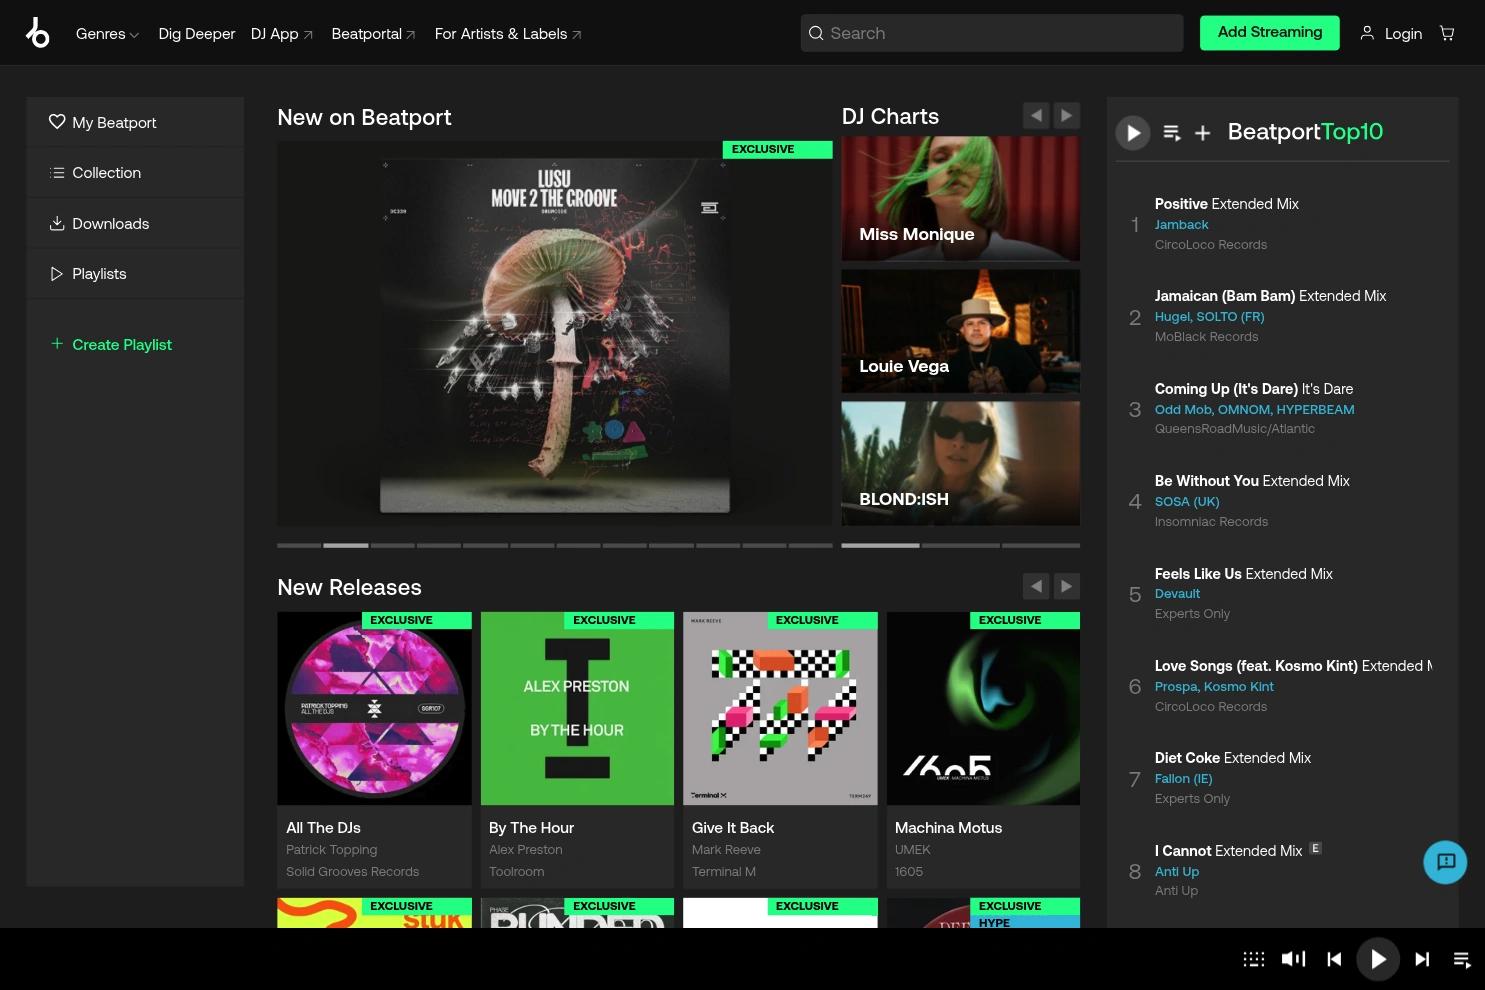The height and width of the screenshot is (990, 1485).
Task: Skip to previous track in player
Action: (x=1334, y=960)
